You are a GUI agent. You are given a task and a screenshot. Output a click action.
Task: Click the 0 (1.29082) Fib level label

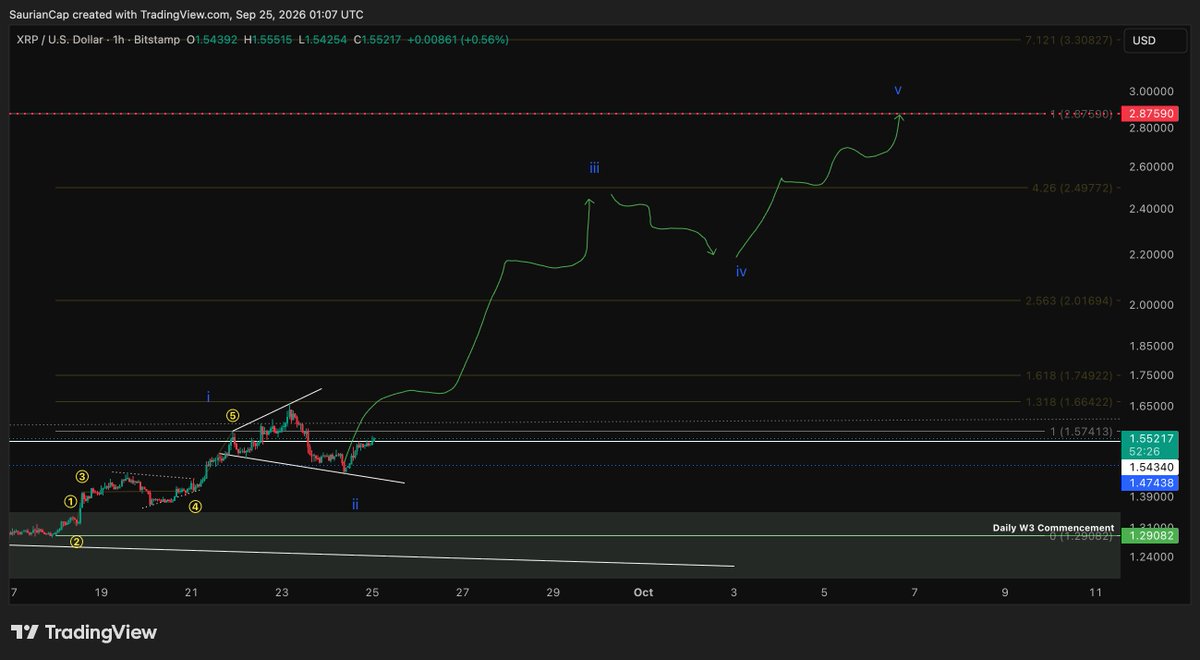(1081, 537)
